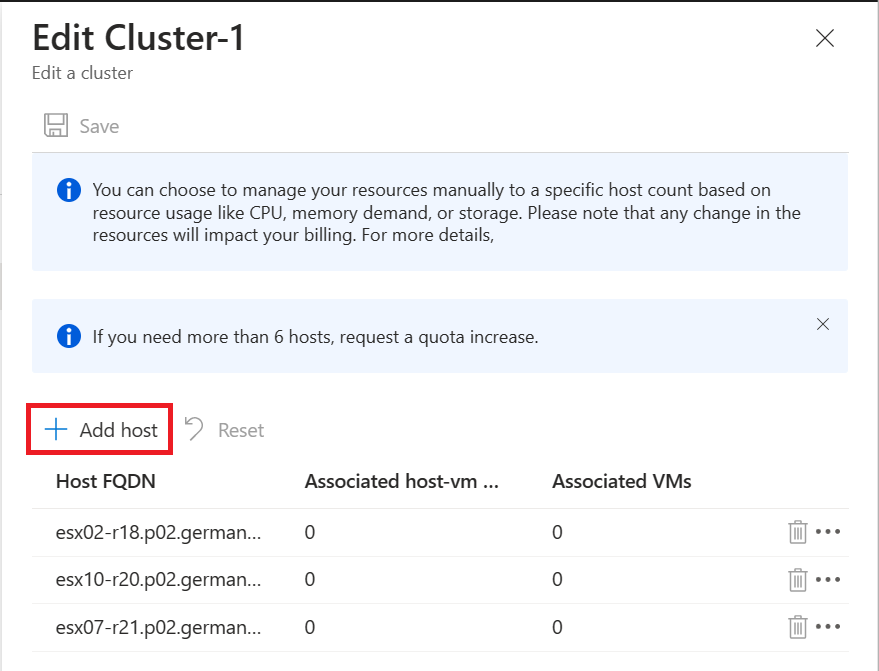Click the info icon in the billing notice
This screenshot has height=671, width=879.
69,190
